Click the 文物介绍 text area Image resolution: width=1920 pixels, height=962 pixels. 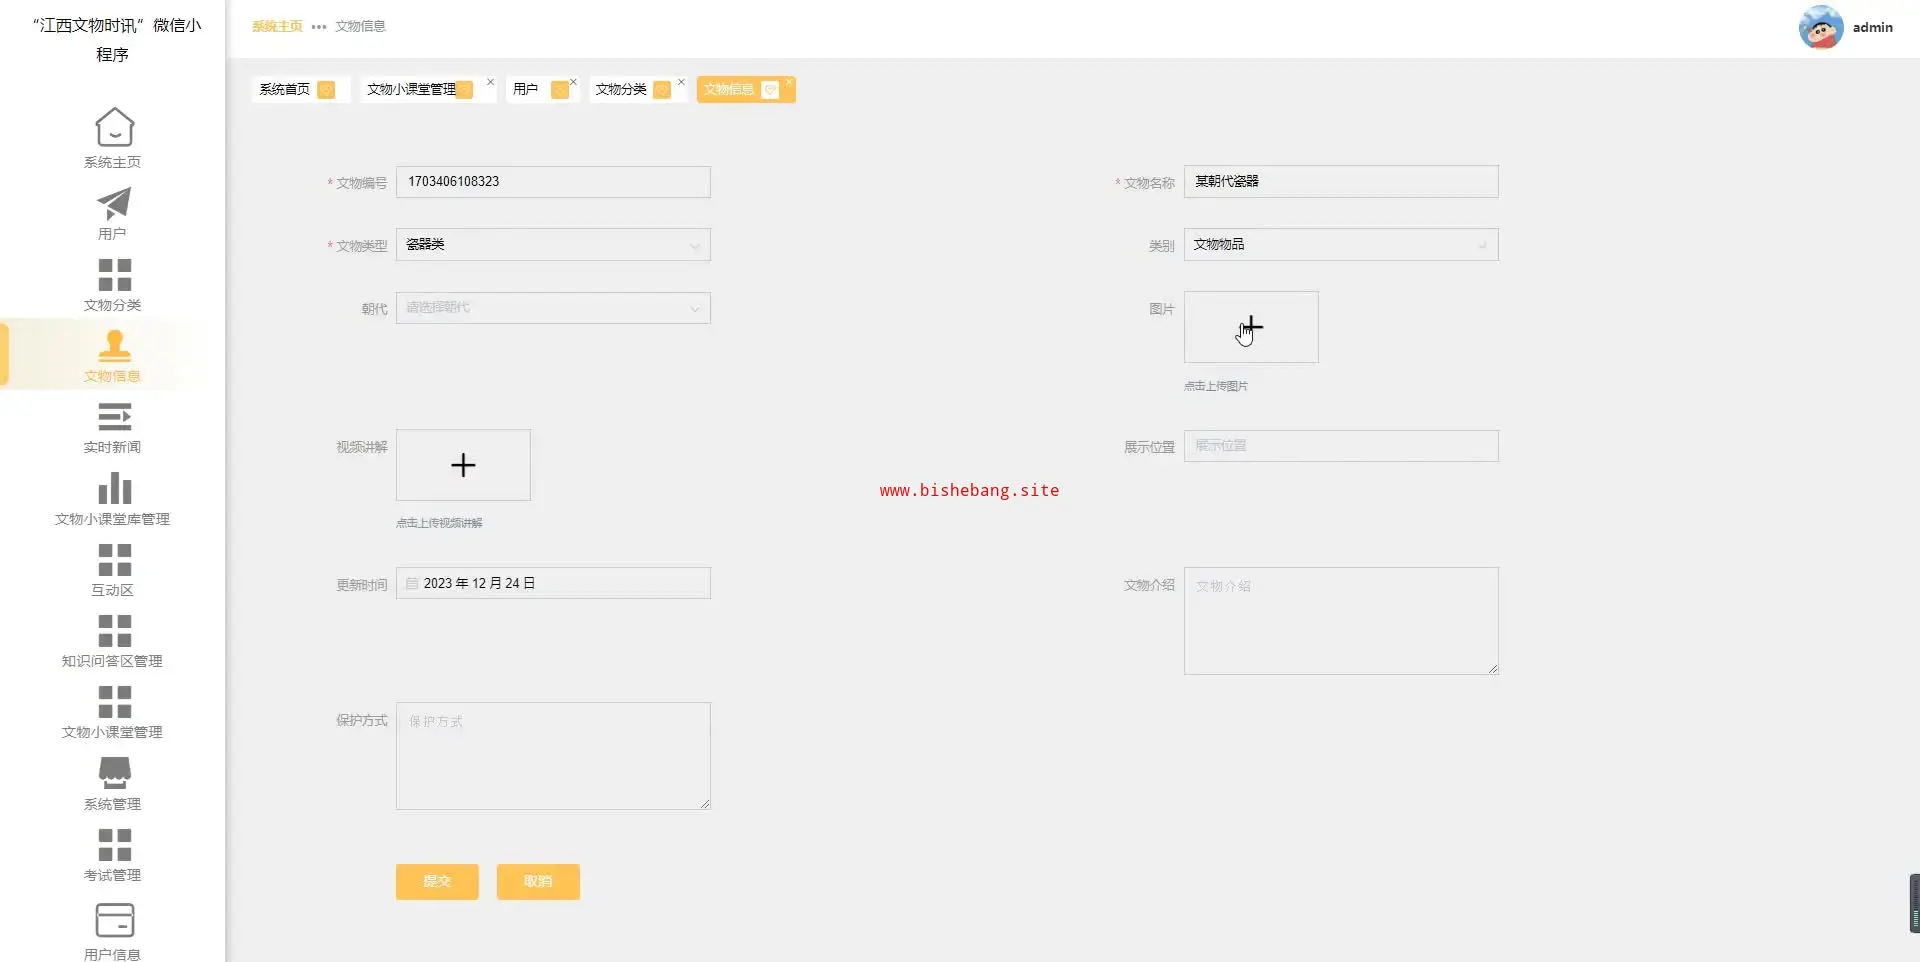pyautogui.click(x=1341, y=621)
